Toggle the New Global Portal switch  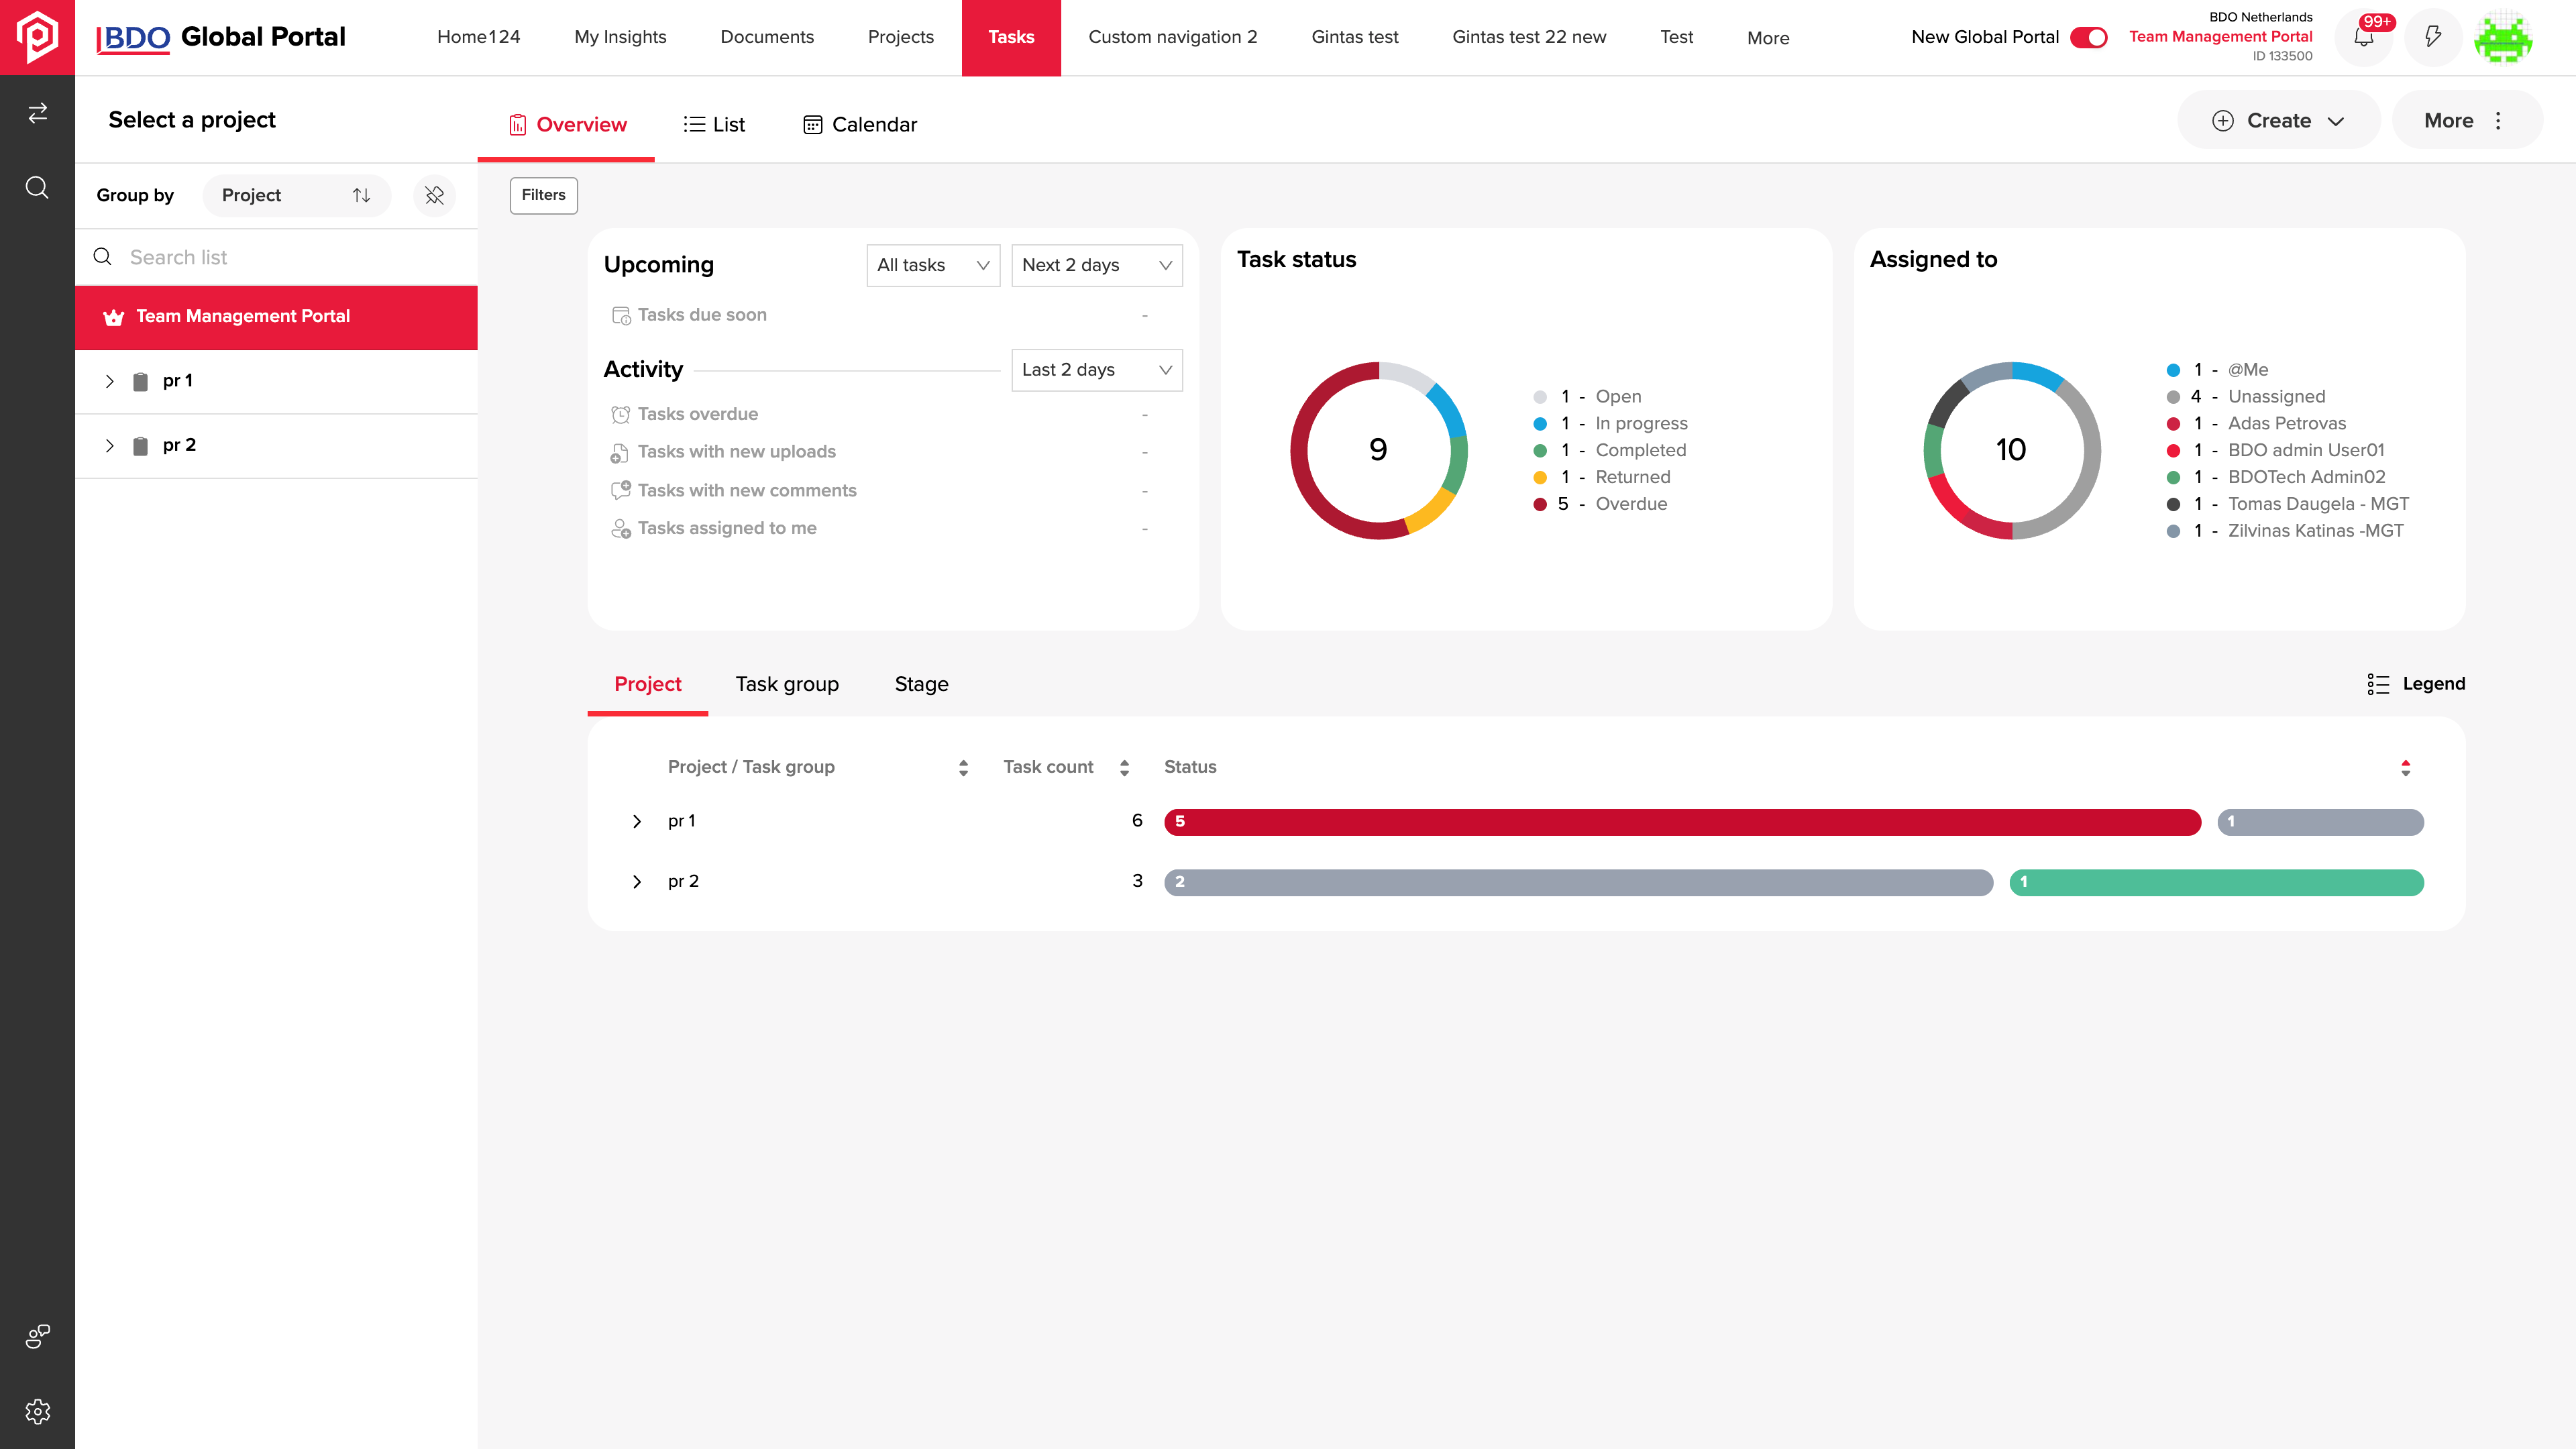tap(2089, 37)
